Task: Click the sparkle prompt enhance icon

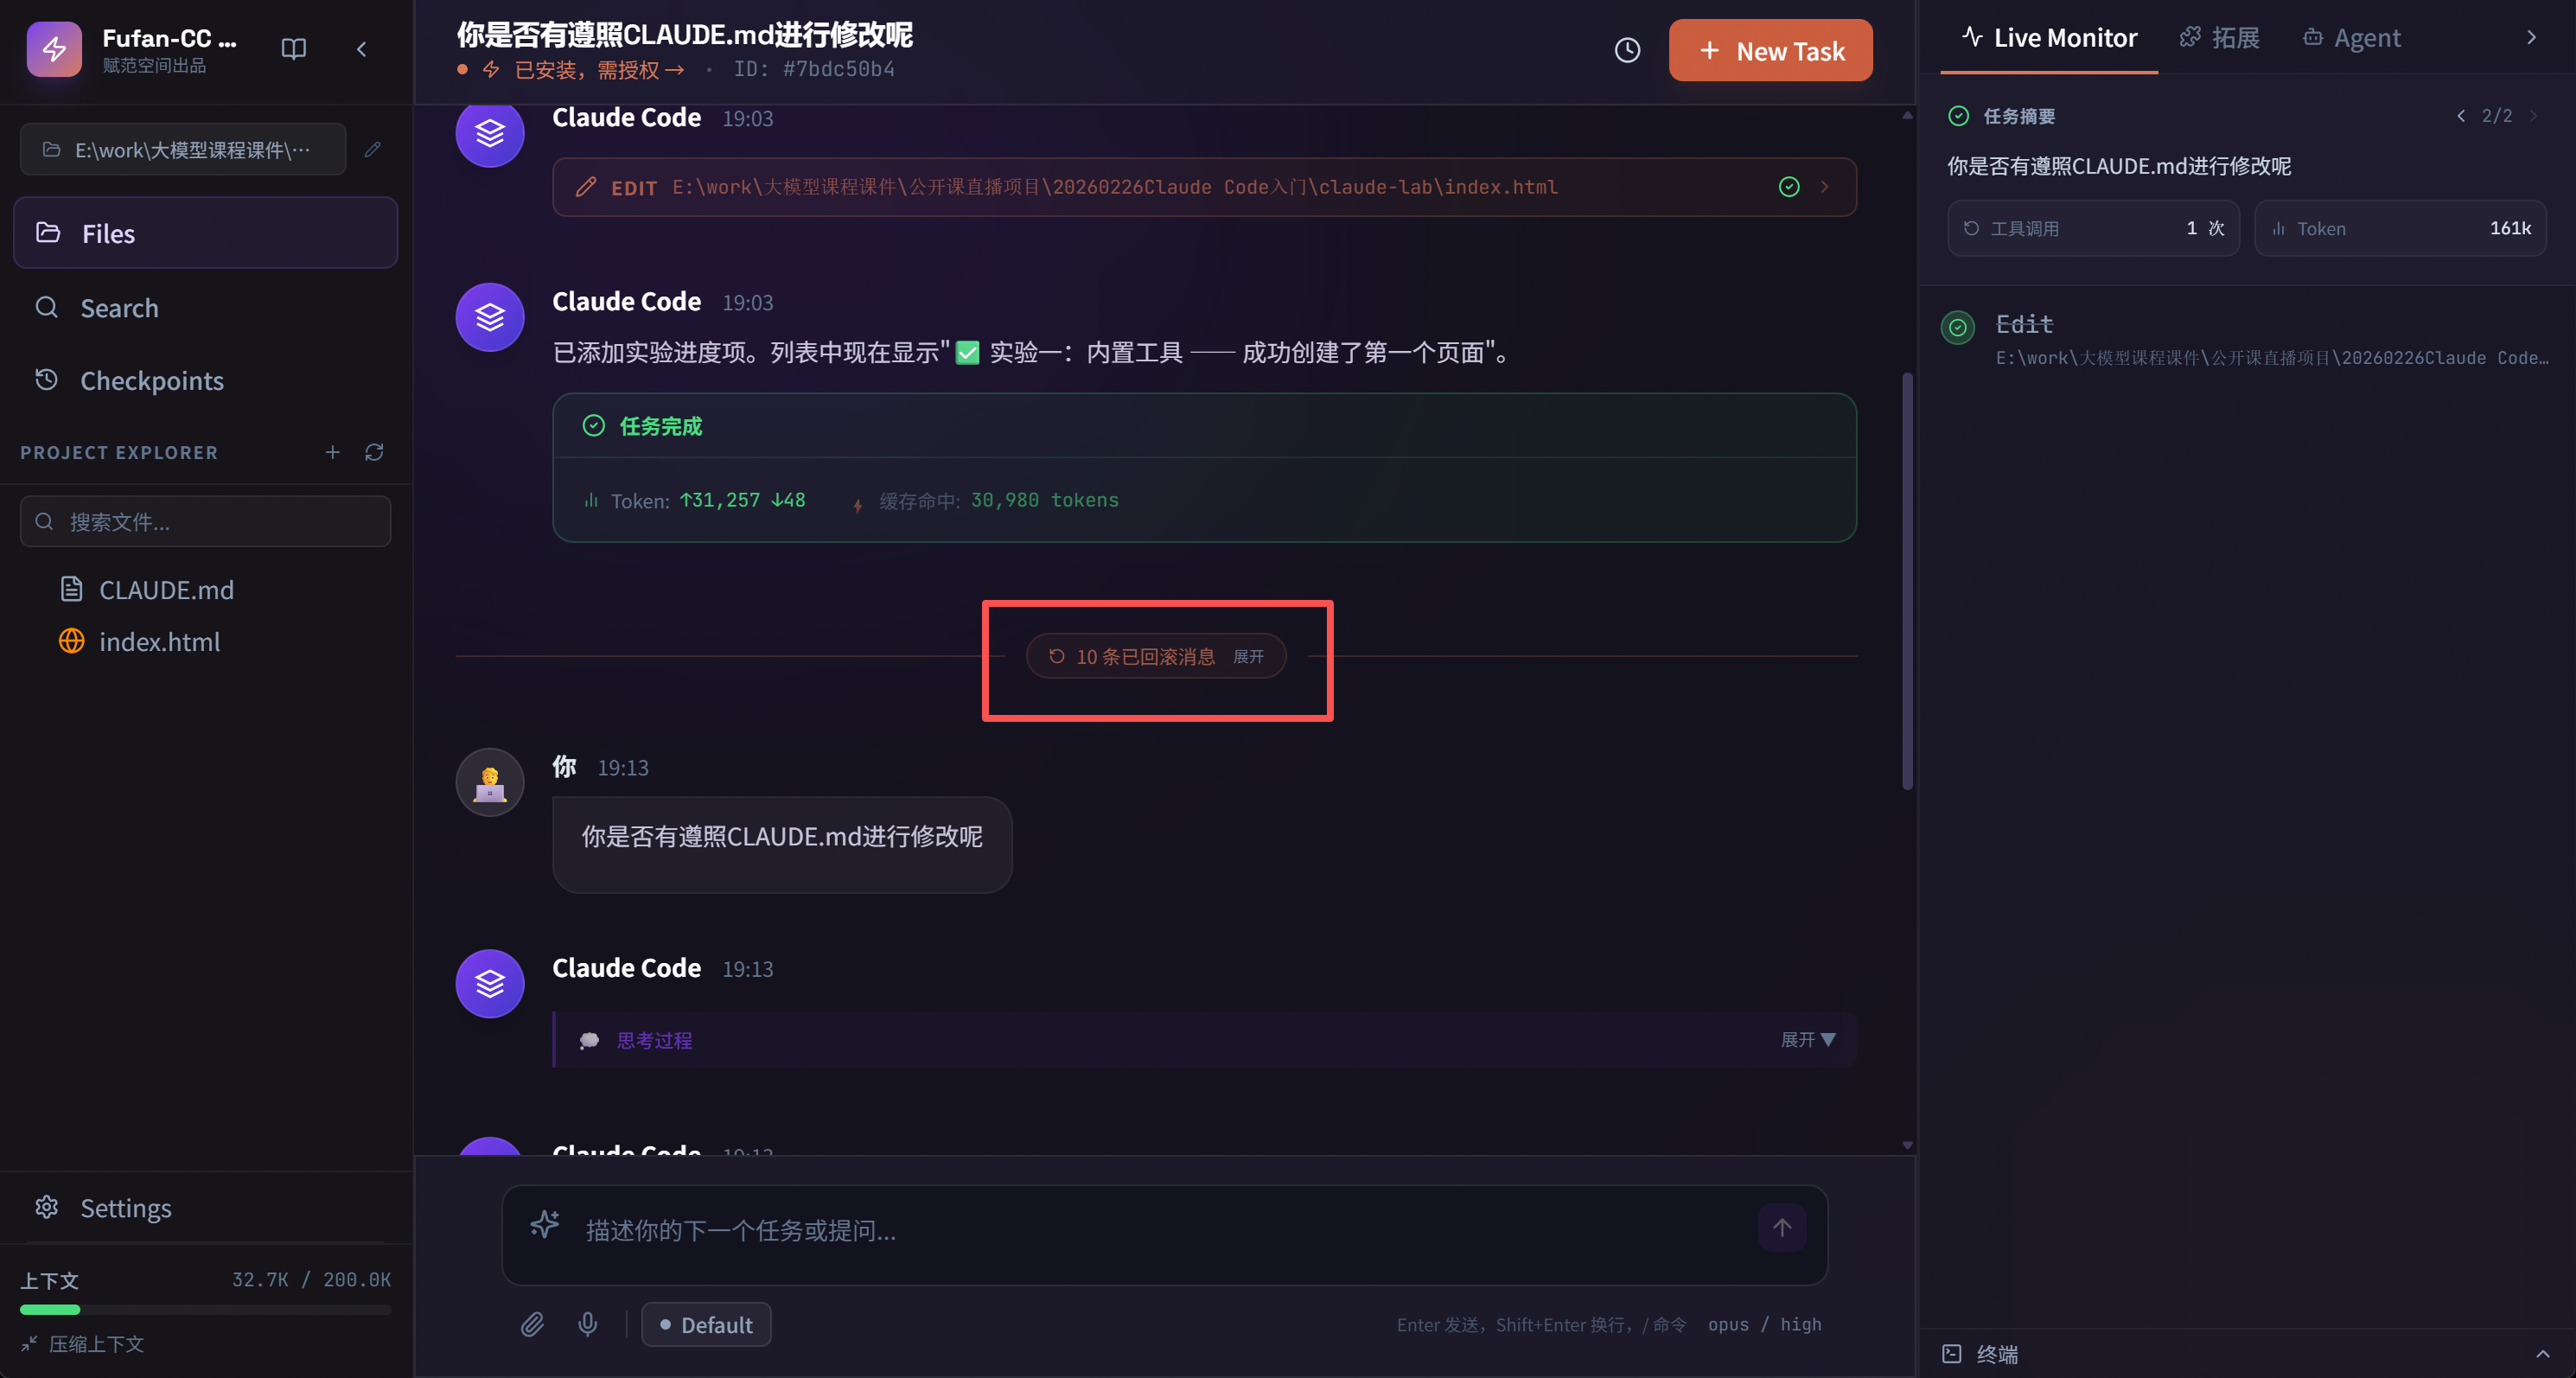Action: pyautogui.click(x=545, y=1225)
